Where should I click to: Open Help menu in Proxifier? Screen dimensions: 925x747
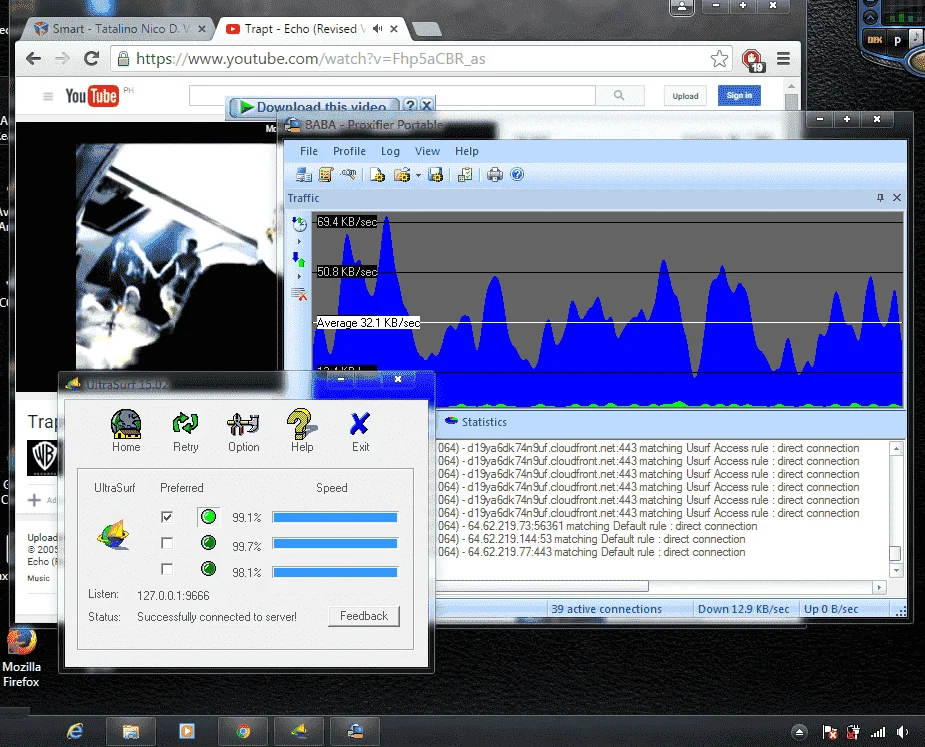(x=467, y=151)
